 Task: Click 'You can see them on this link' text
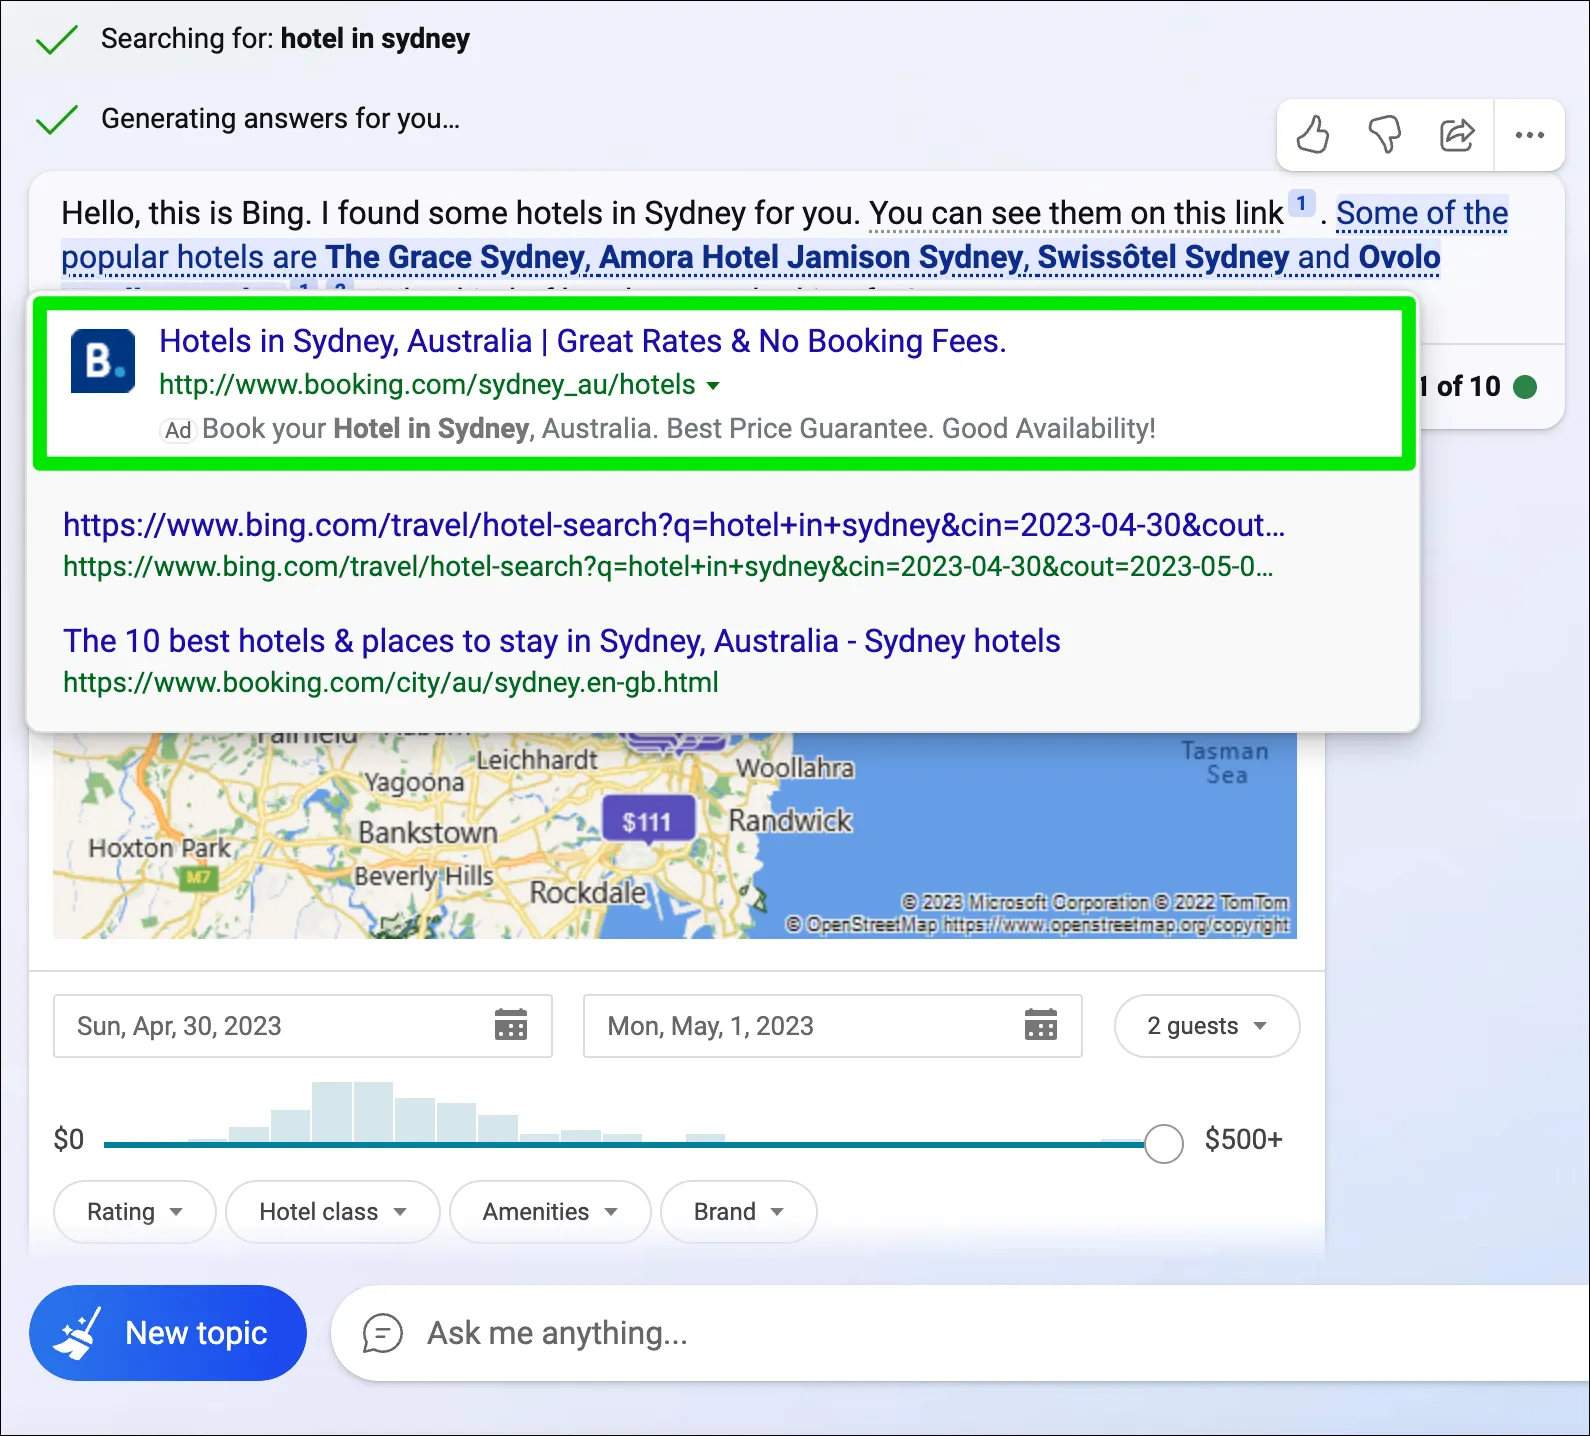coord(1076,213)
